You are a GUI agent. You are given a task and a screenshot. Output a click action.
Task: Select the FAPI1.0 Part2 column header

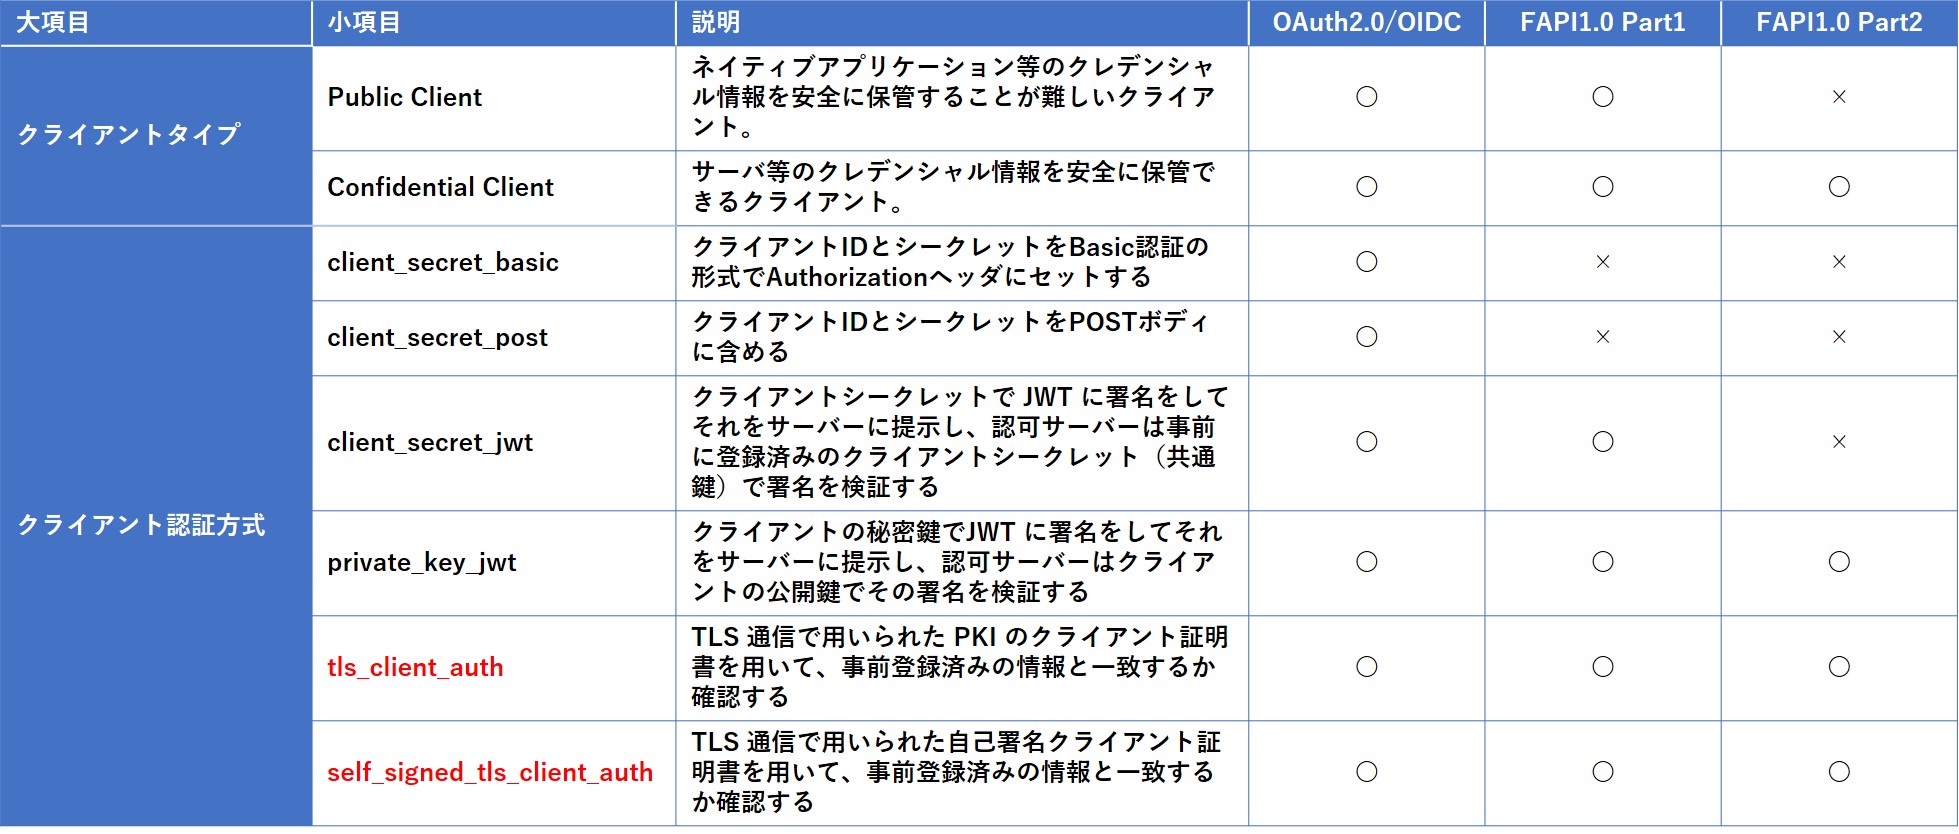[1838, 23]
